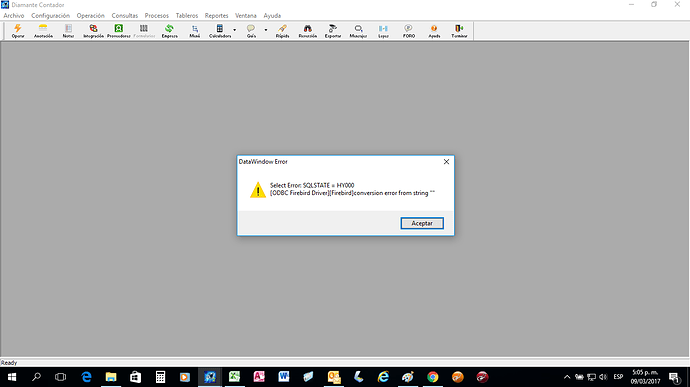
Task: Open Google Chrome from the taskbar
Action: 433,377
